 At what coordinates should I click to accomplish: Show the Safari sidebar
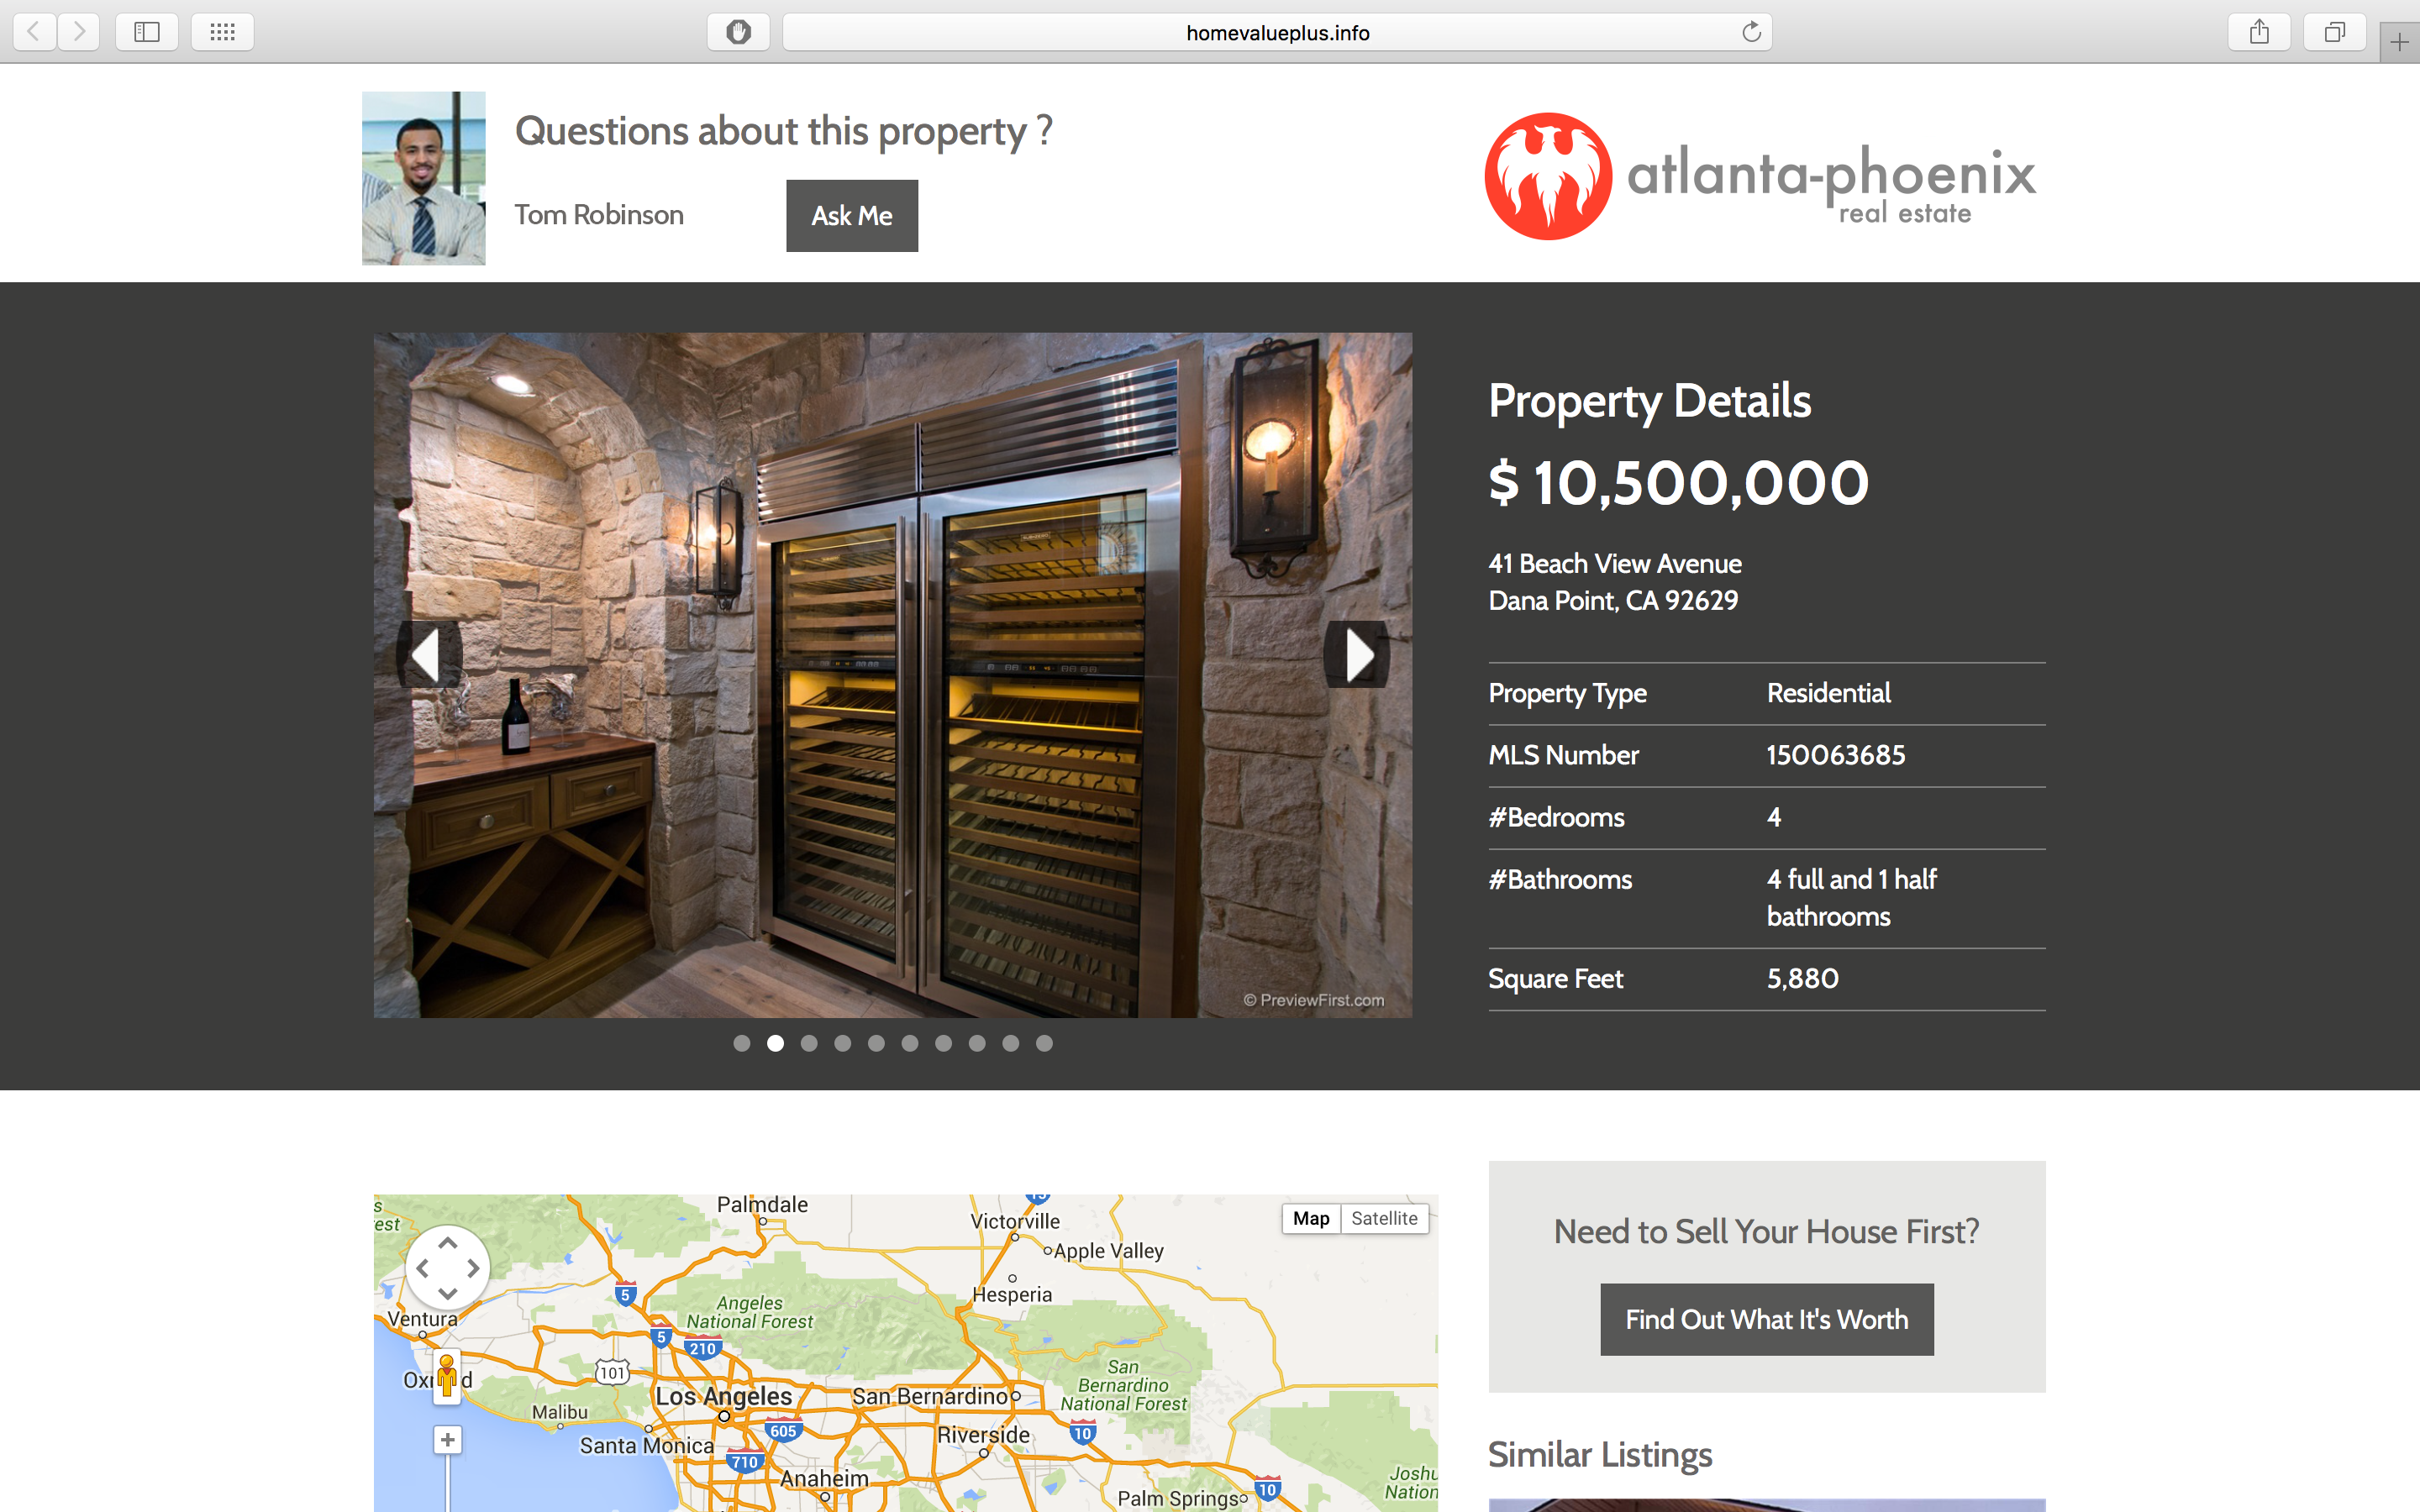pos(147,32)
